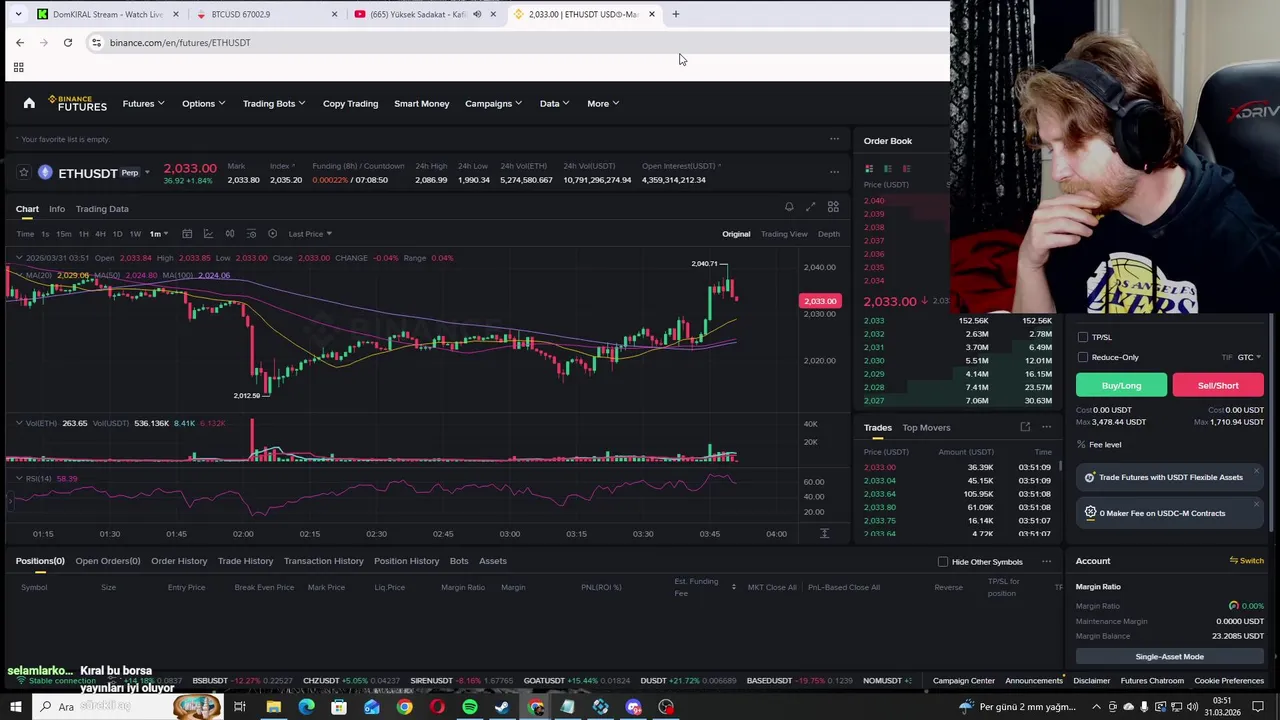Click the Single-Asset Mode button
The width and height of the screenshot is (1280, 720).
point(1170,657)
